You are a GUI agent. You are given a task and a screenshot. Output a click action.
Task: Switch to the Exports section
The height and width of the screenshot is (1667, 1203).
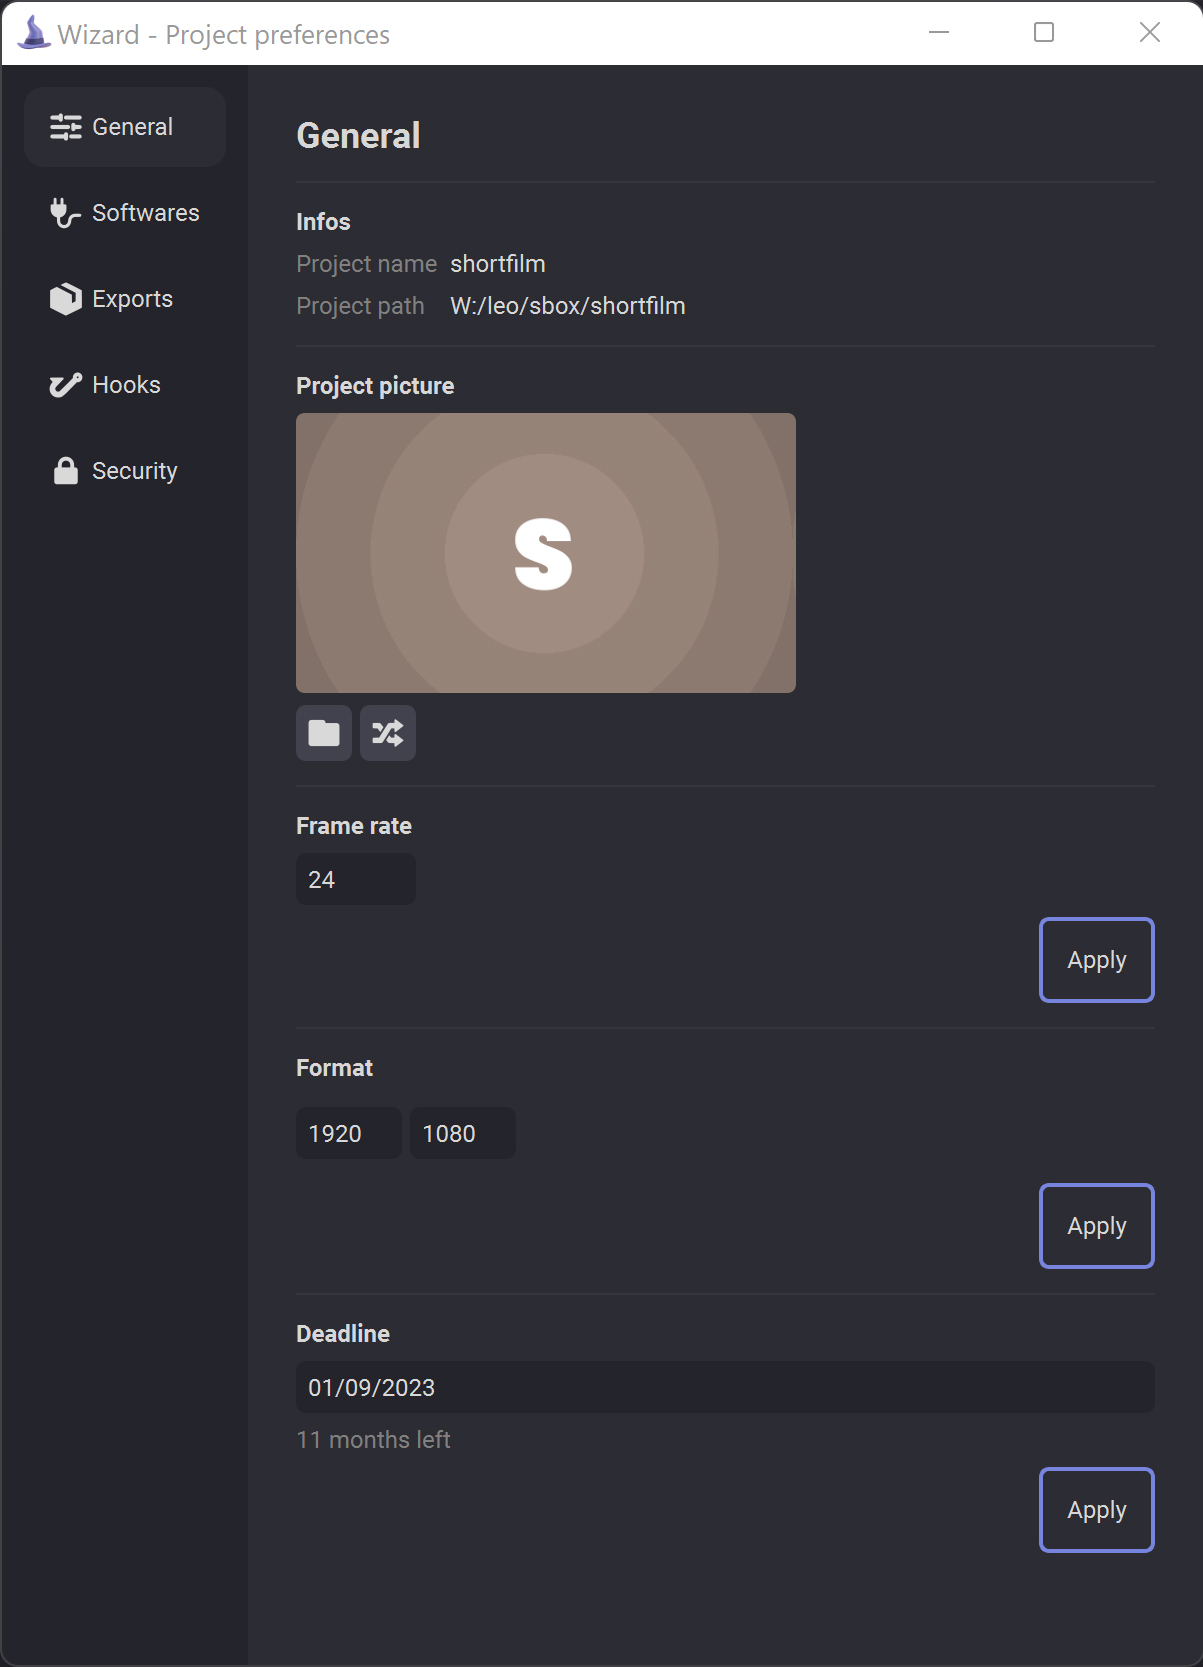tap(125, 299)
